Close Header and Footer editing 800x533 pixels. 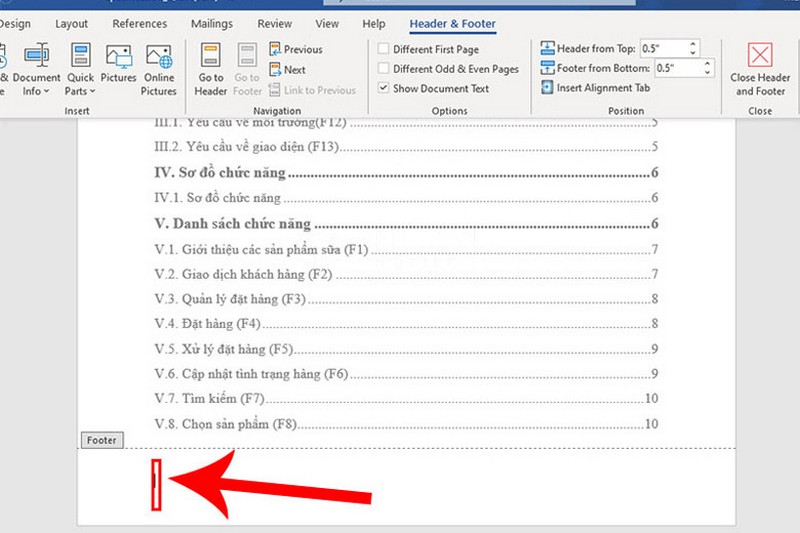(x=760, y=69)
